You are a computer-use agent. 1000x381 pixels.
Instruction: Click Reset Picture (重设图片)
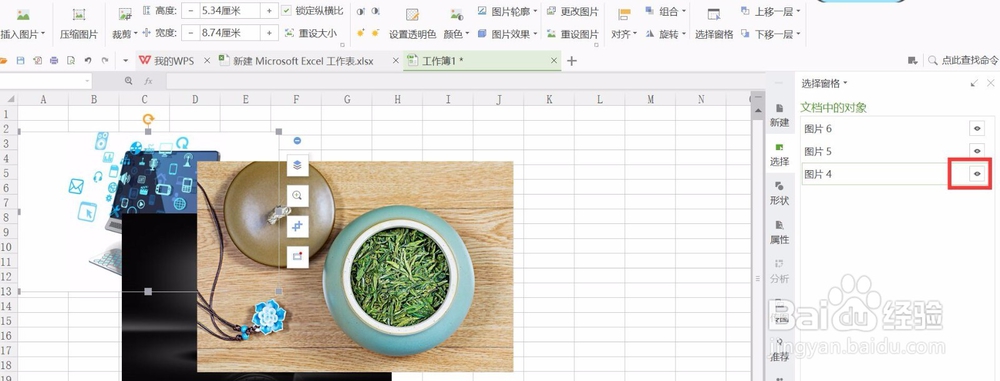click(573, 33)
